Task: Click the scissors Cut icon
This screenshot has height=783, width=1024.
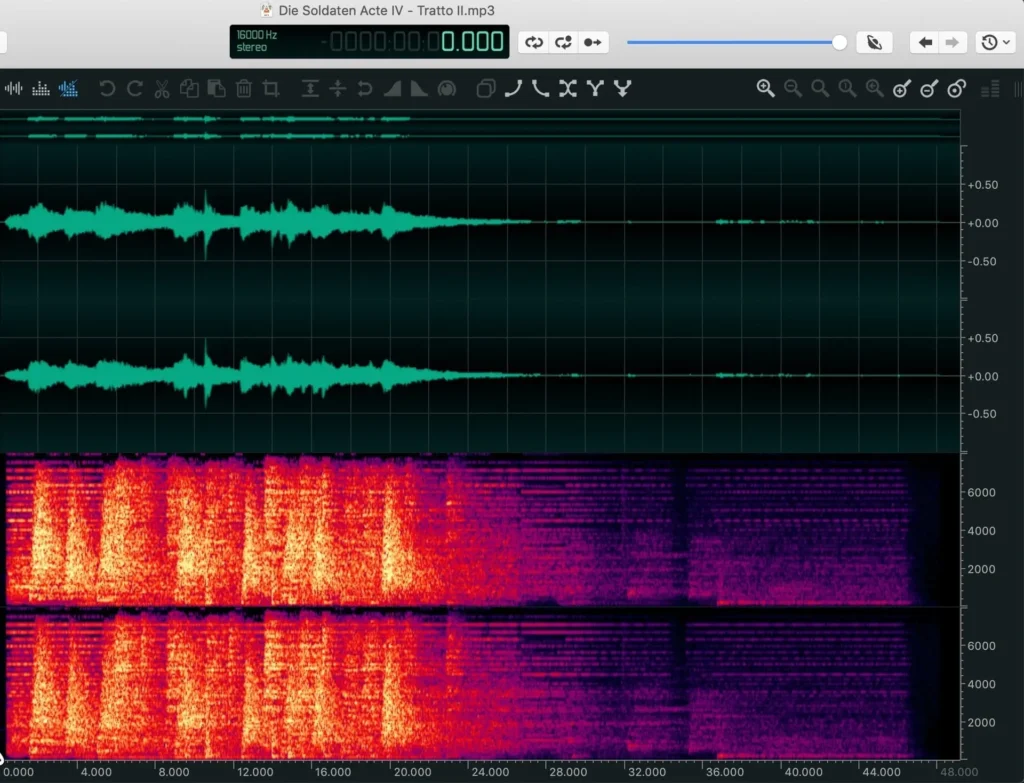Action: click(x=162, y=89)
